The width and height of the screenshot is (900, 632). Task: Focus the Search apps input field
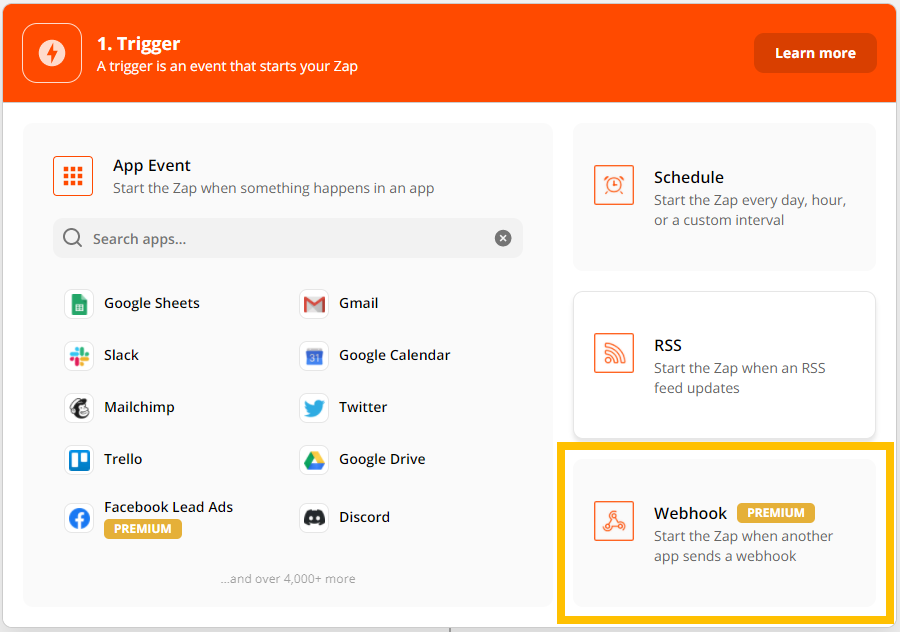[x=288, y=238]
